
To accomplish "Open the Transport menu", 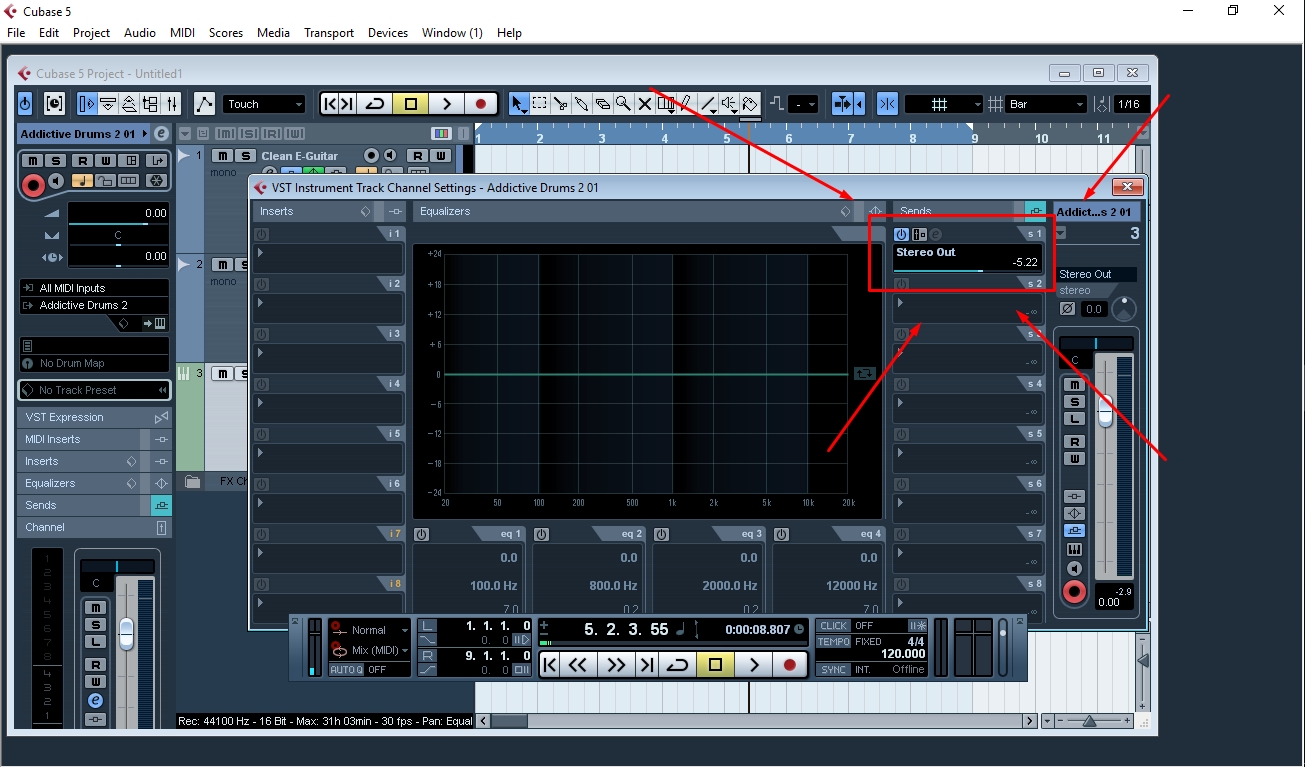I will [329, 33].
